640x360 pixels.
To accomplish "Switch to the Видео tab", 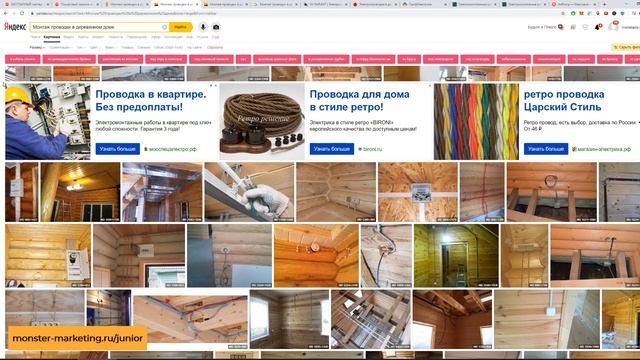I will [x=69, y=37].
